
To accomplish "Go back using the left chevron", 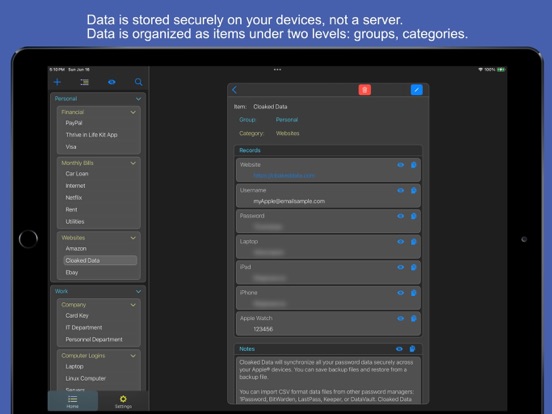I will pyautogui.click(x=234, y=90).
